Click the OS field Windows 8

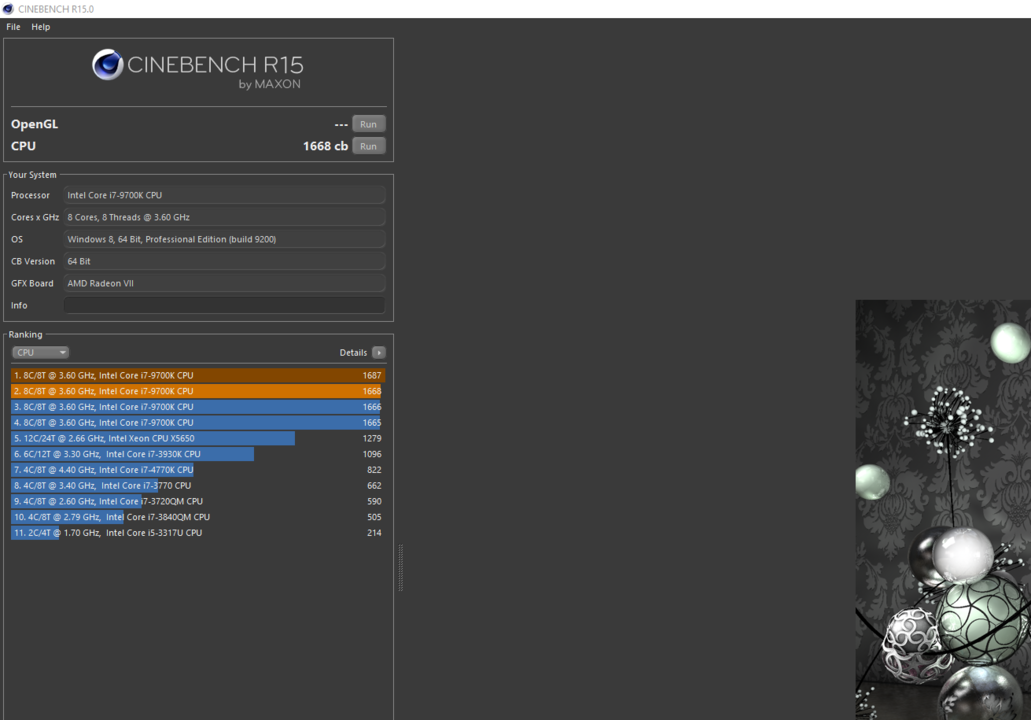(x=224, y=239)
